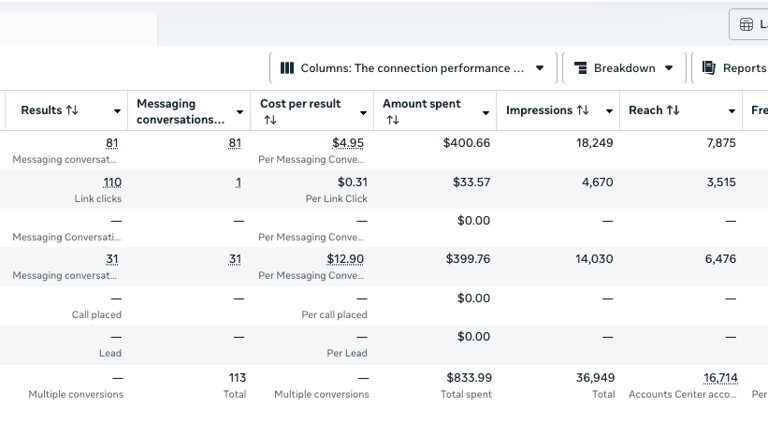Open Messaging conversations column options arrow

click(240, 111)
